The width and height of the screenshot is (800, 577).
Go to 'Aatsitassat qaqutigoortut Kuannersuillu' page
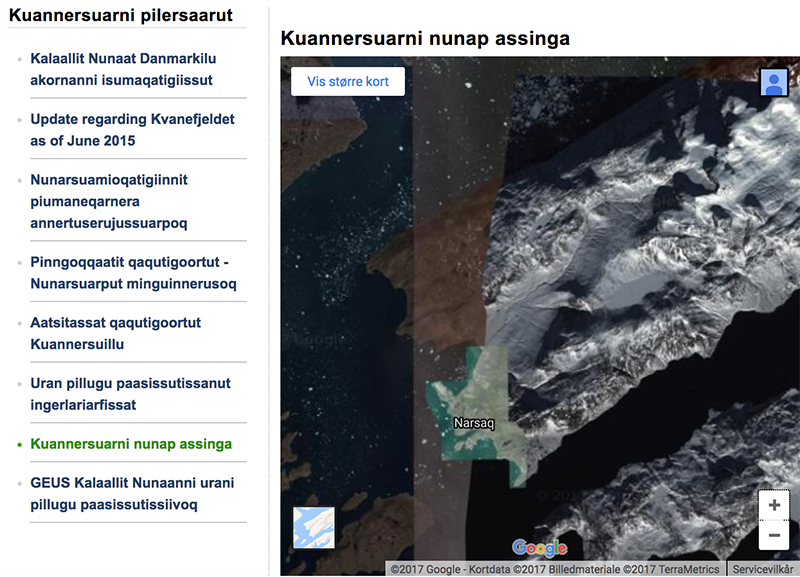(x=115, y=334)
